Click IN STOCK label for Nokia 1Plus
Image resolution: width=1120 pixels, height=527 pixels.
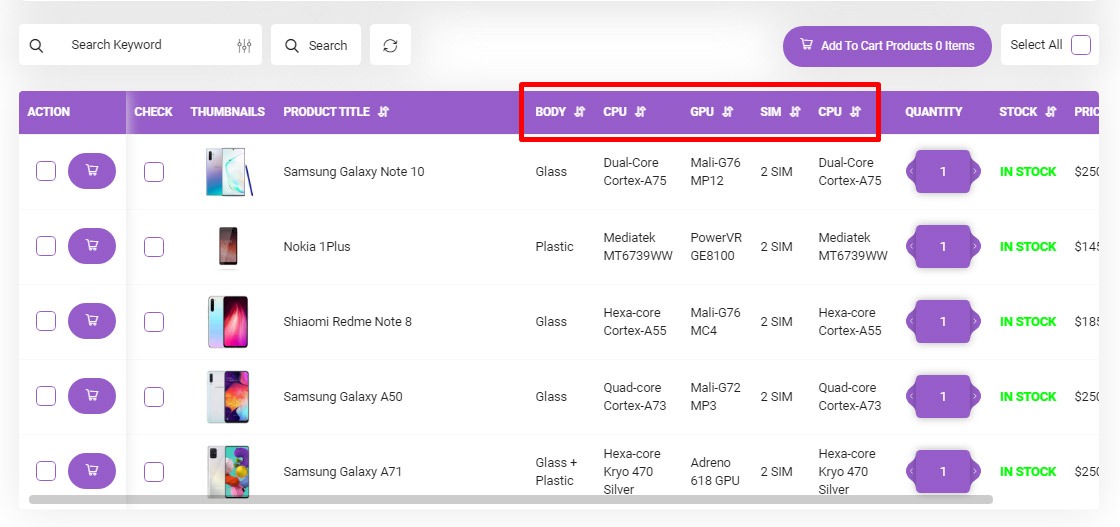tap(1027, 246)
